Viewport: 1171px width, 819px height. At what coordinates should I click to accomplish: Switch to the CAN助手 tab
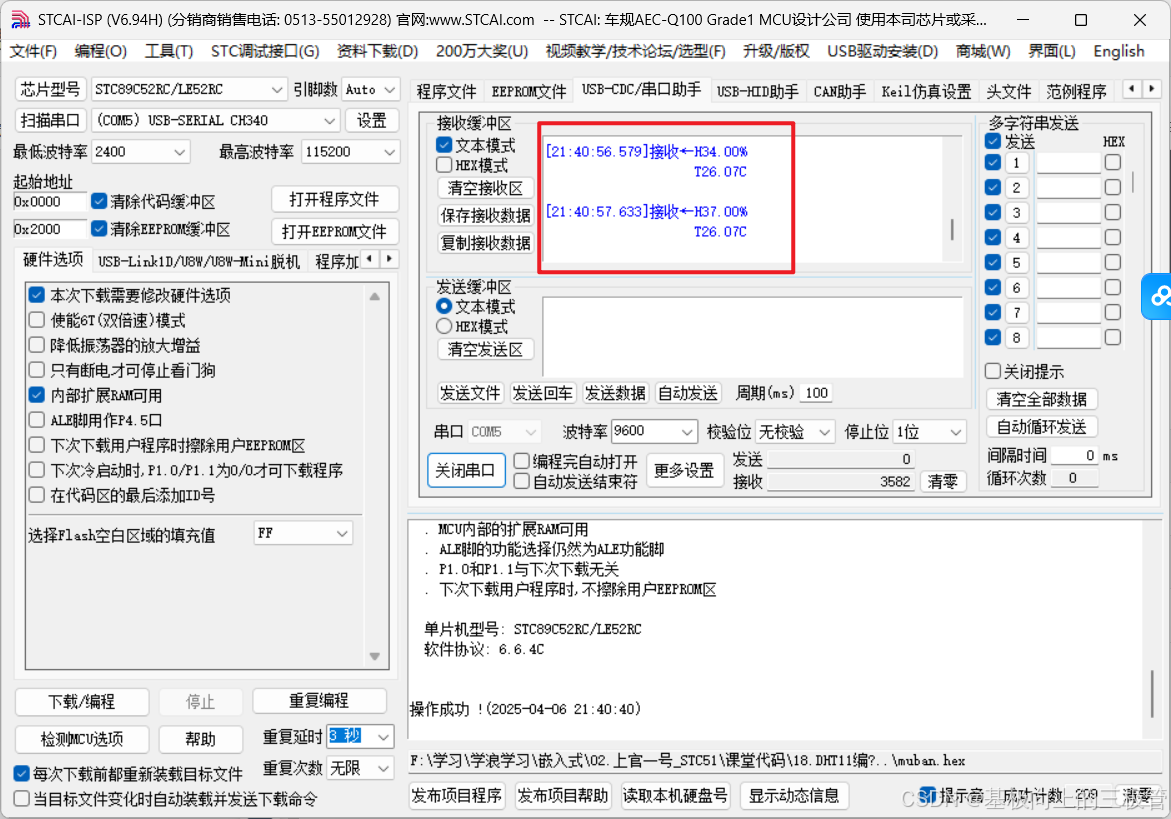(x=839, y=91)
